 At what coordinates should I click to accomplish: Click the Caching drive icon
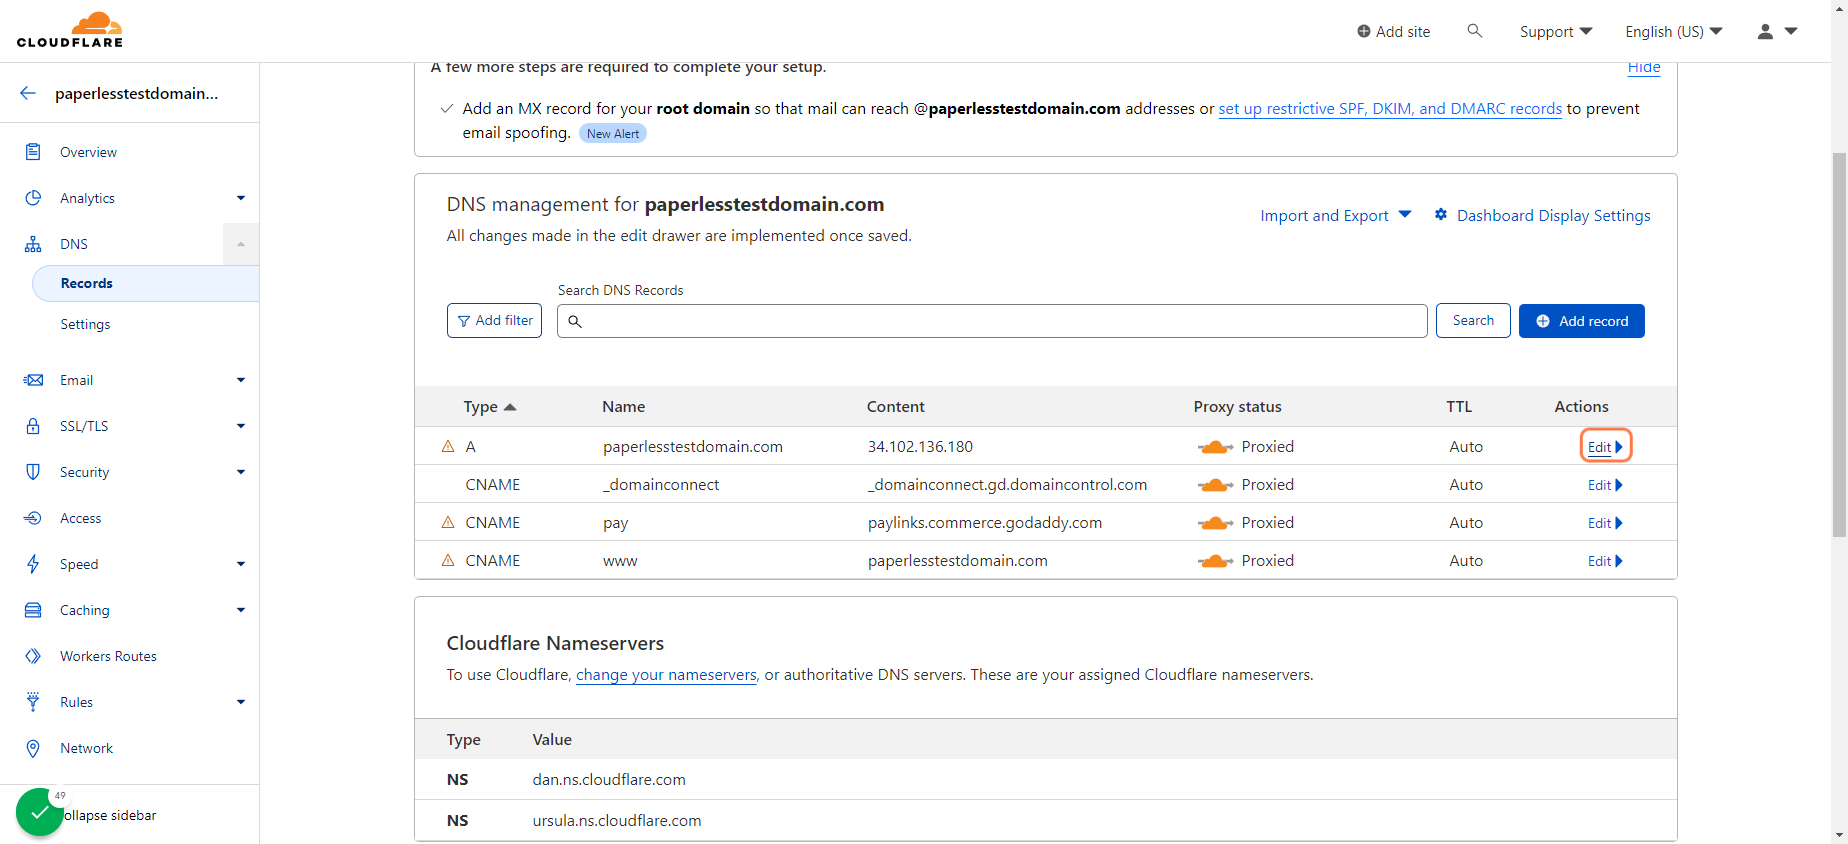(33, 610)
